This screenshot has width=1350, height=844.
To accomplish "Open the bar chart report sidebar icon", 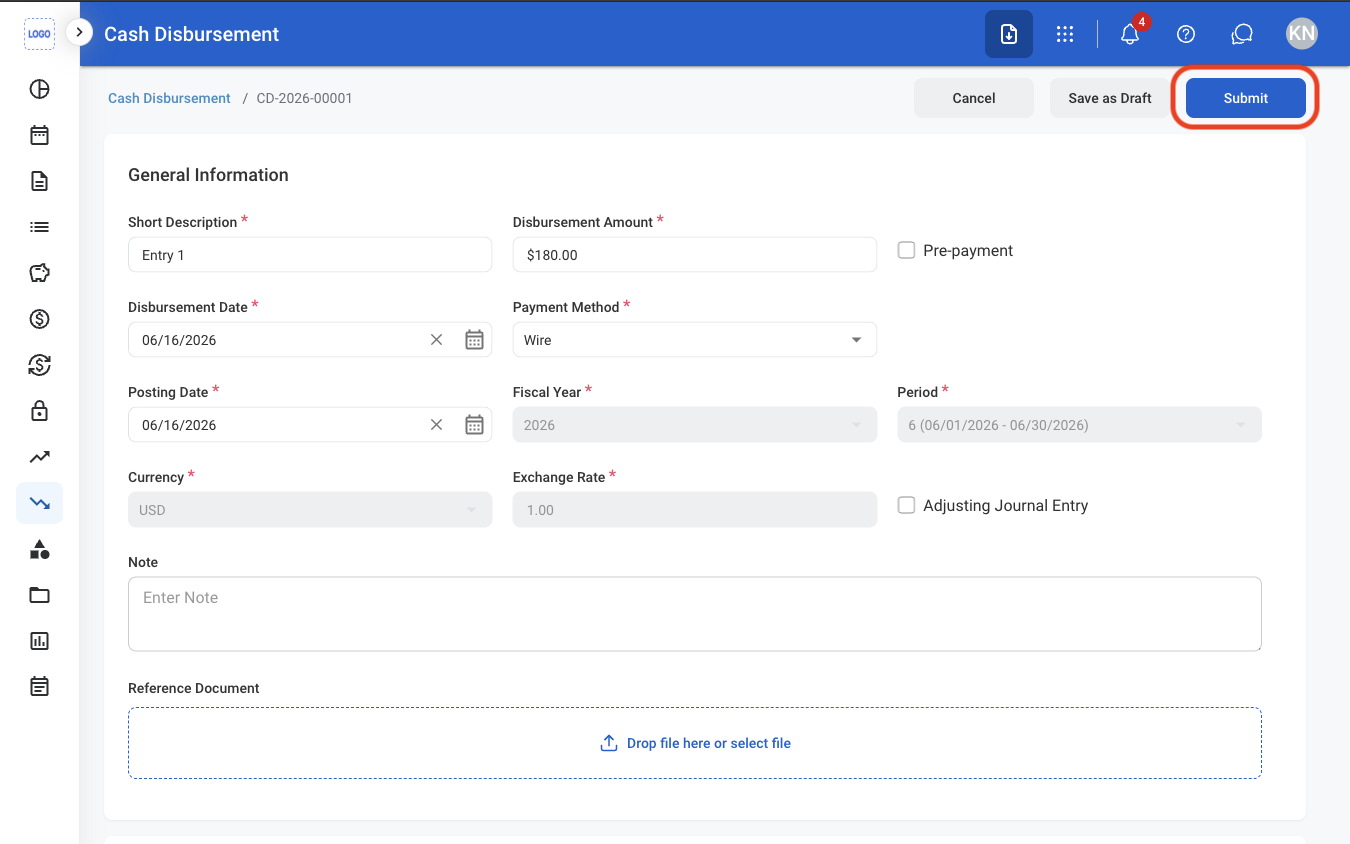I will (39, 641).
